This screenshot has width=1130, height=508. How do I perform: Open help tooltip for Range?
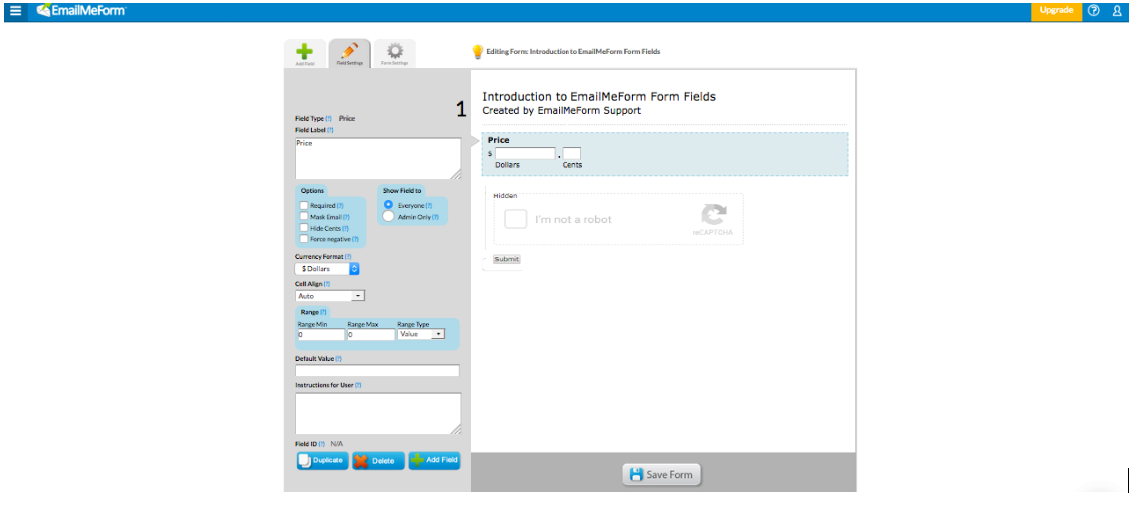coord(323,312)
